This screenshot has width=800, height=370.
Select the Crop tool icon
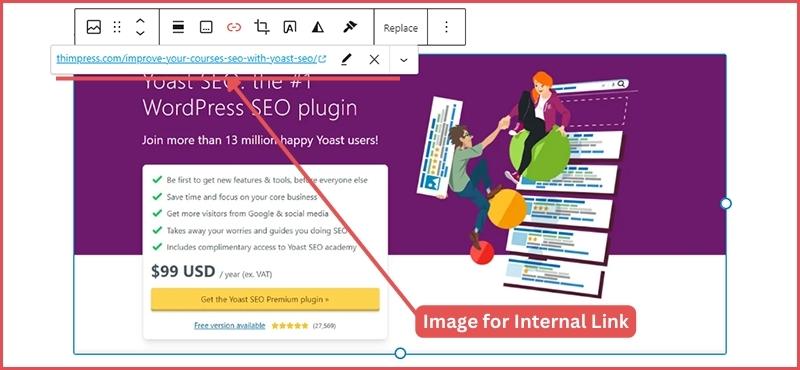(x=262, y=27)
